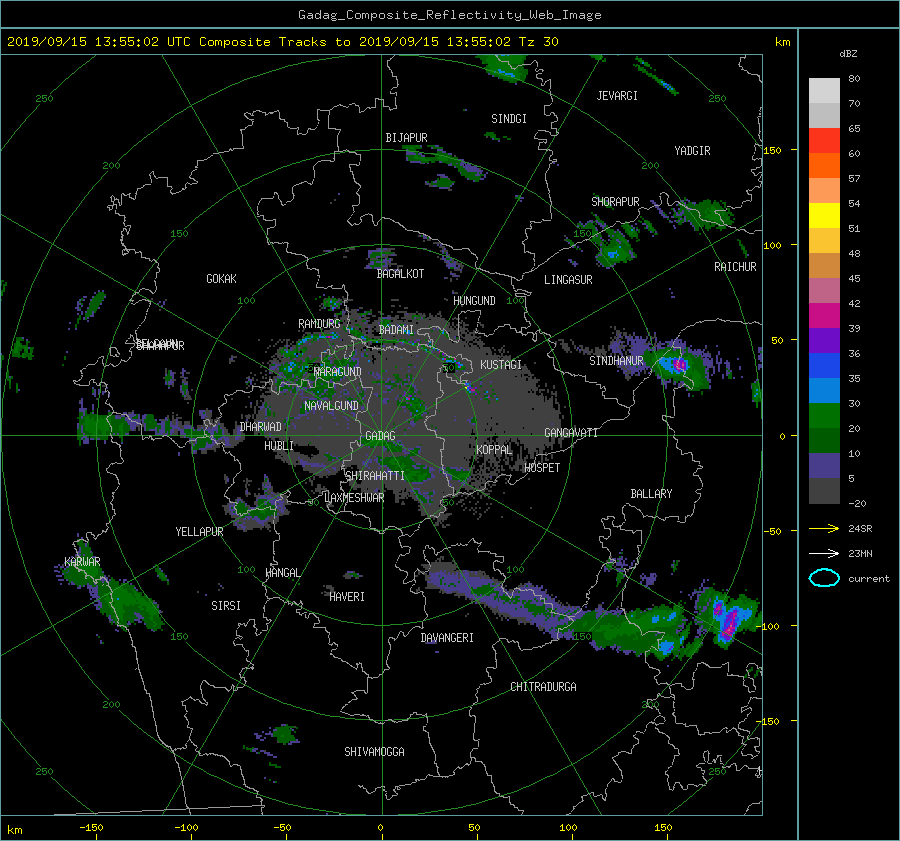
Task: Click the white 23MN arrow legend icon
Action: point(824,554)
